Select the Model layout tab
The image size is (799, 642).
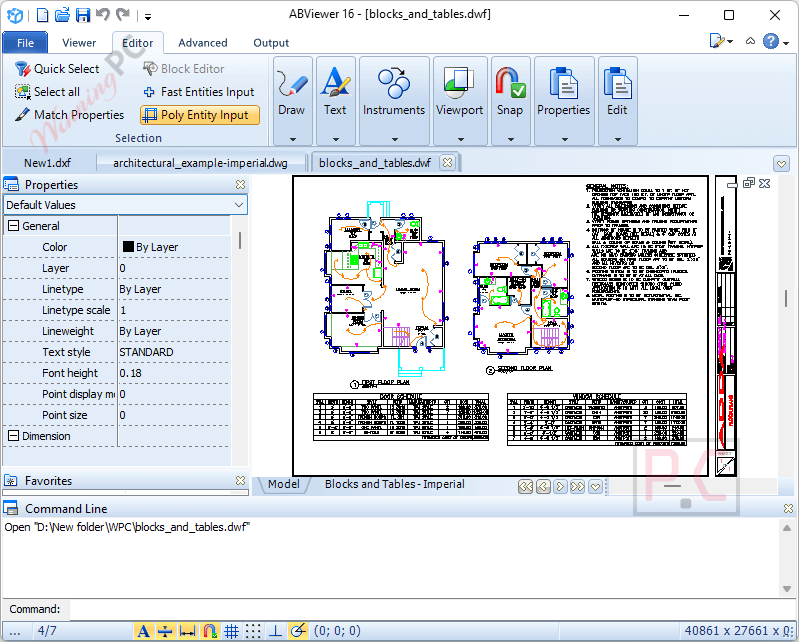(284, 484)
